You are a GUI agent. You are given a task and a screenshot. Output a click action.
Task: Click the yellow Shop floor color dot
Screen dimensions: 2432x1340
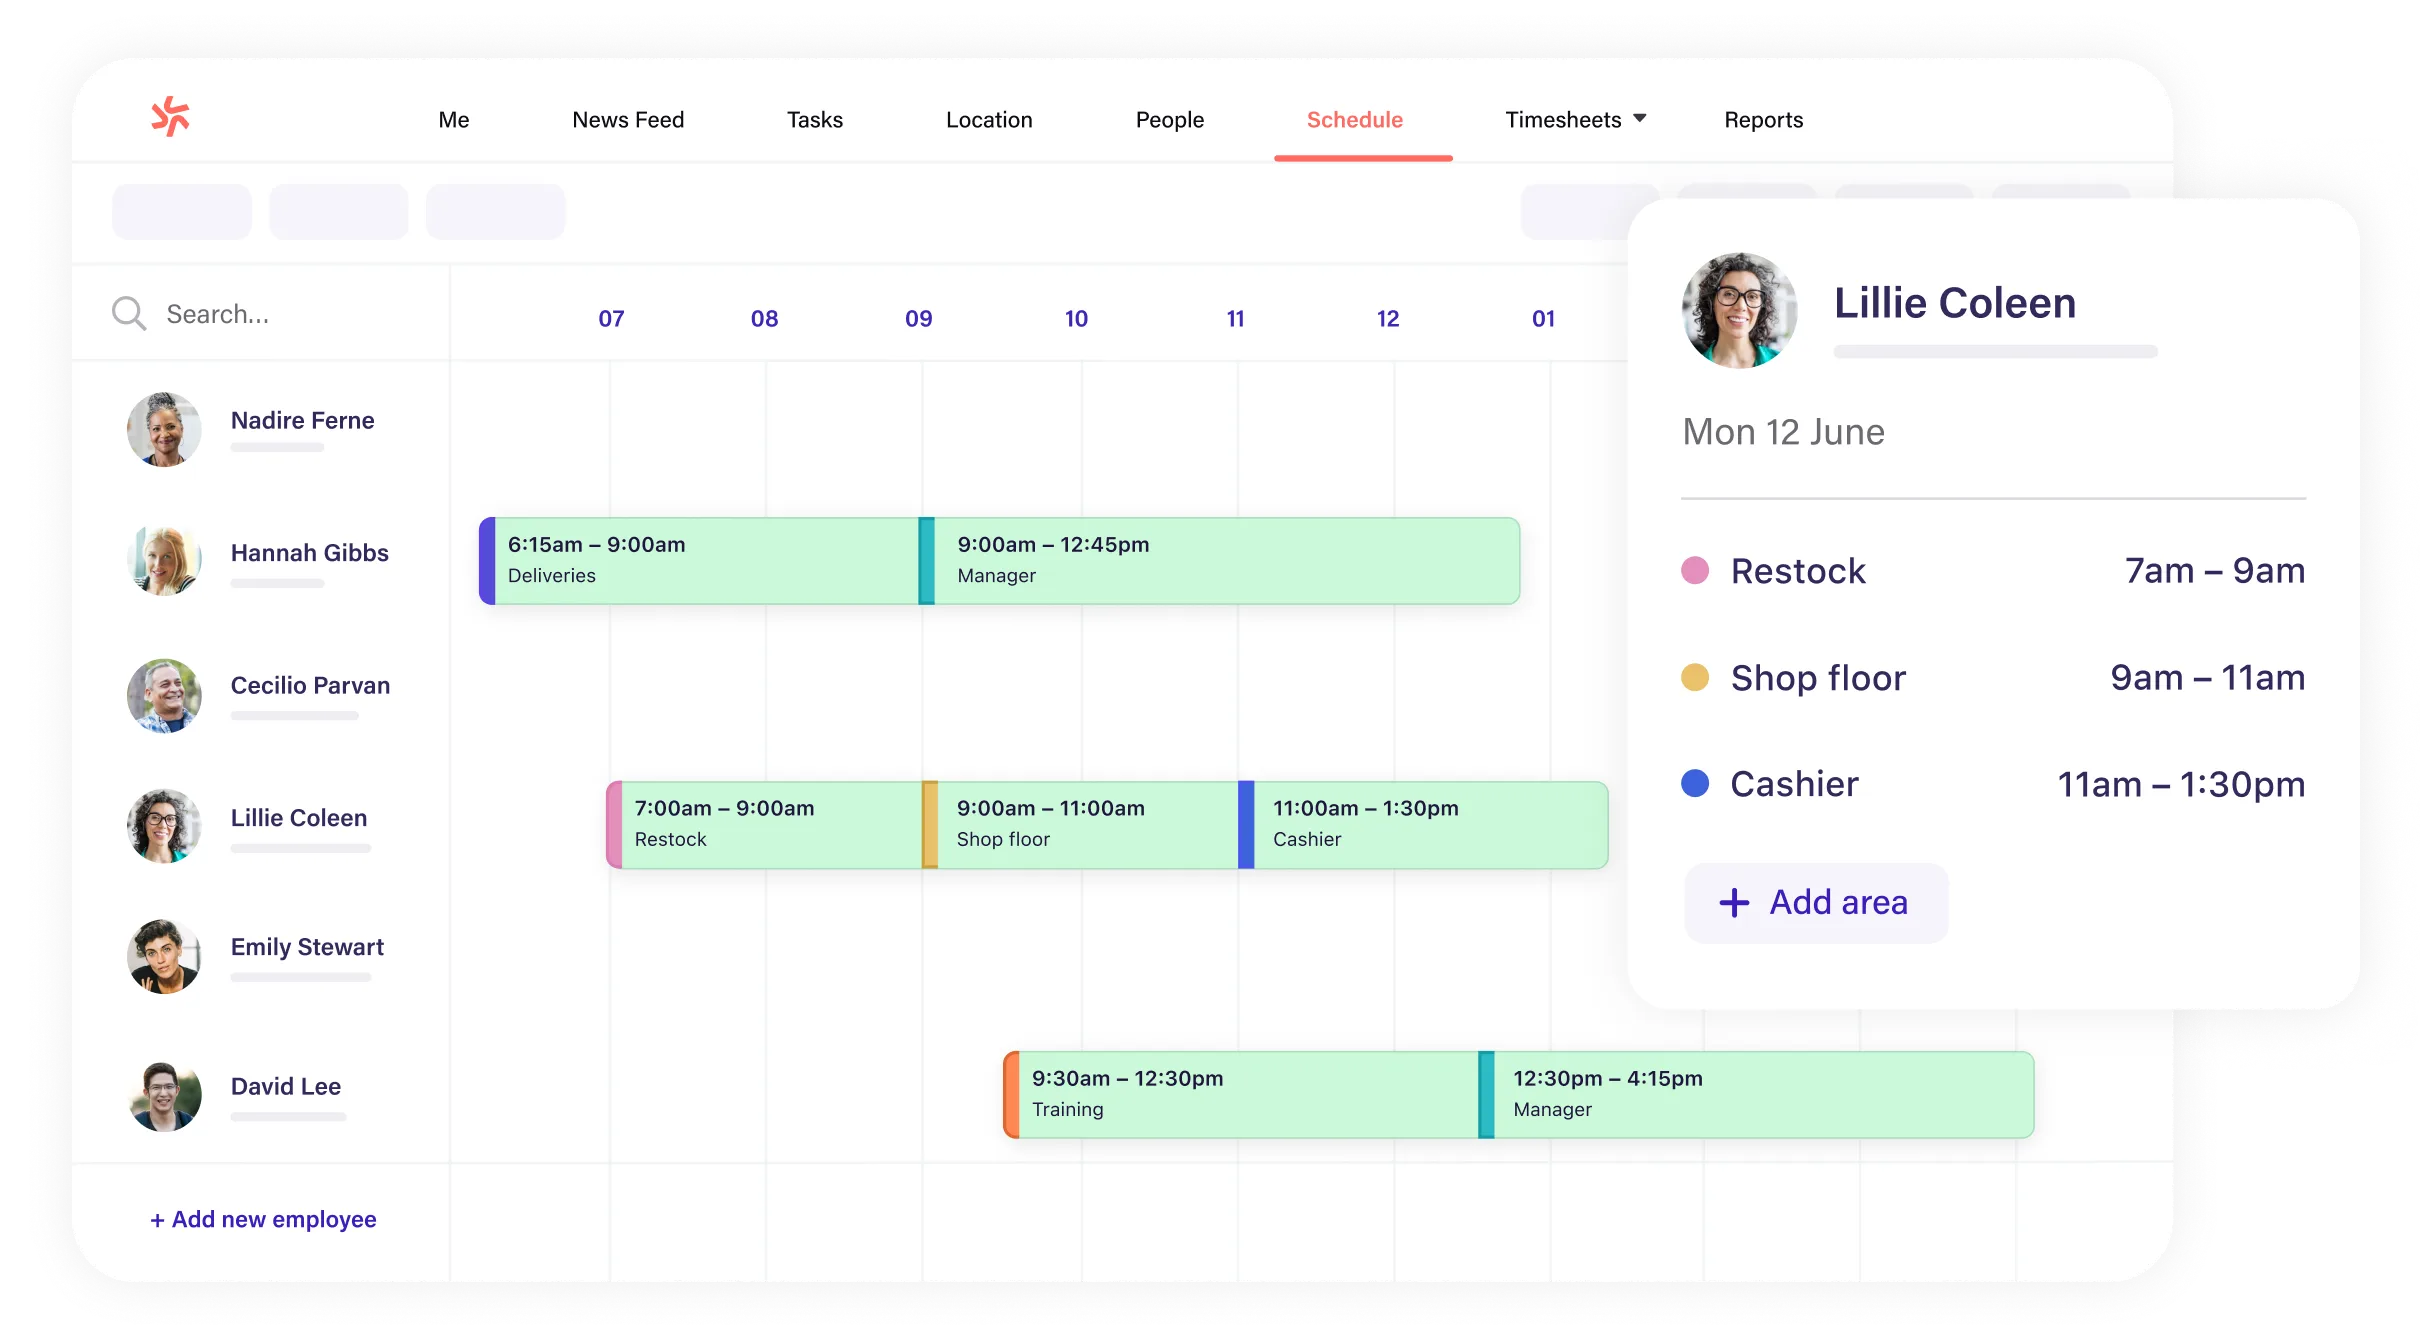click(x=1695, y=677)
